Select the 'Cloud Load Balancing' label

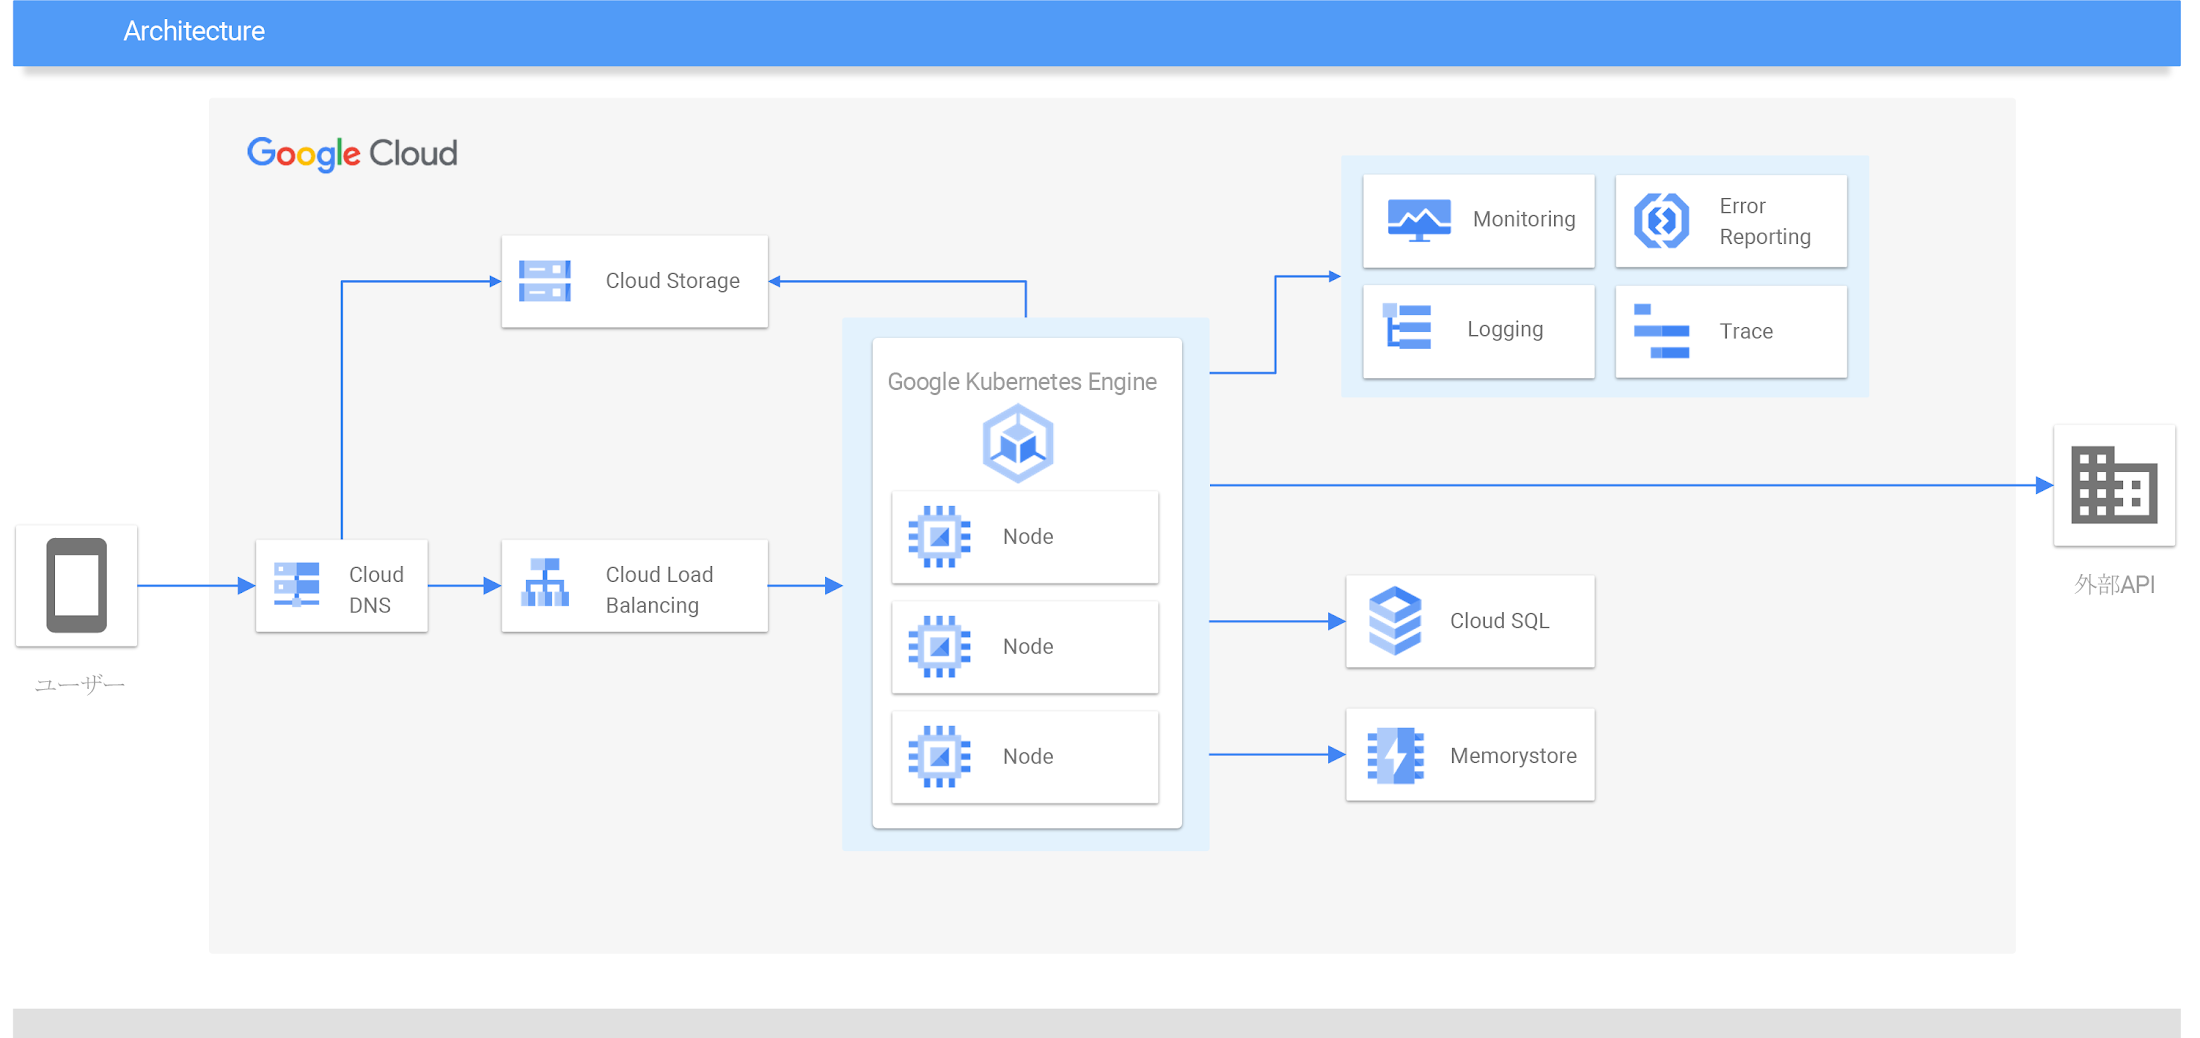coord(659,590)
